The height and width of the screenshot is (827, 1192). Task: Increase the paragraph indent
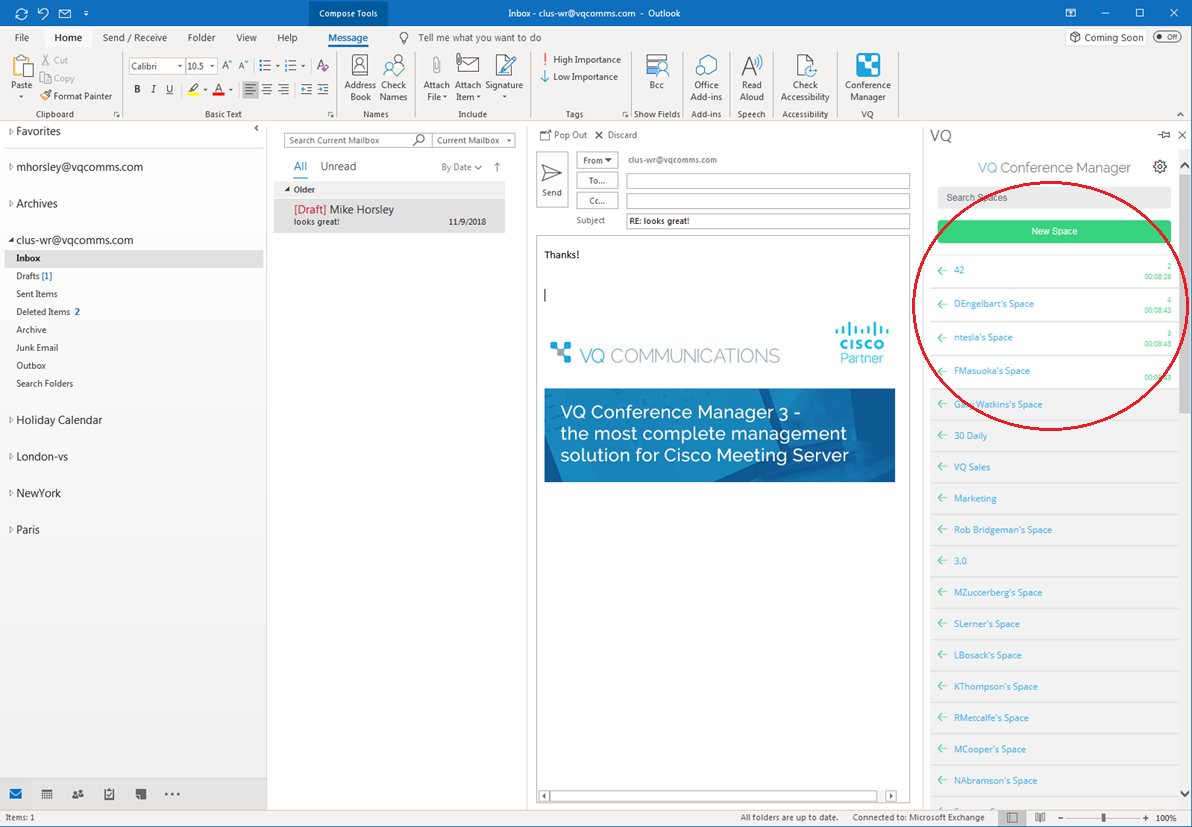[x=323, y=90]
